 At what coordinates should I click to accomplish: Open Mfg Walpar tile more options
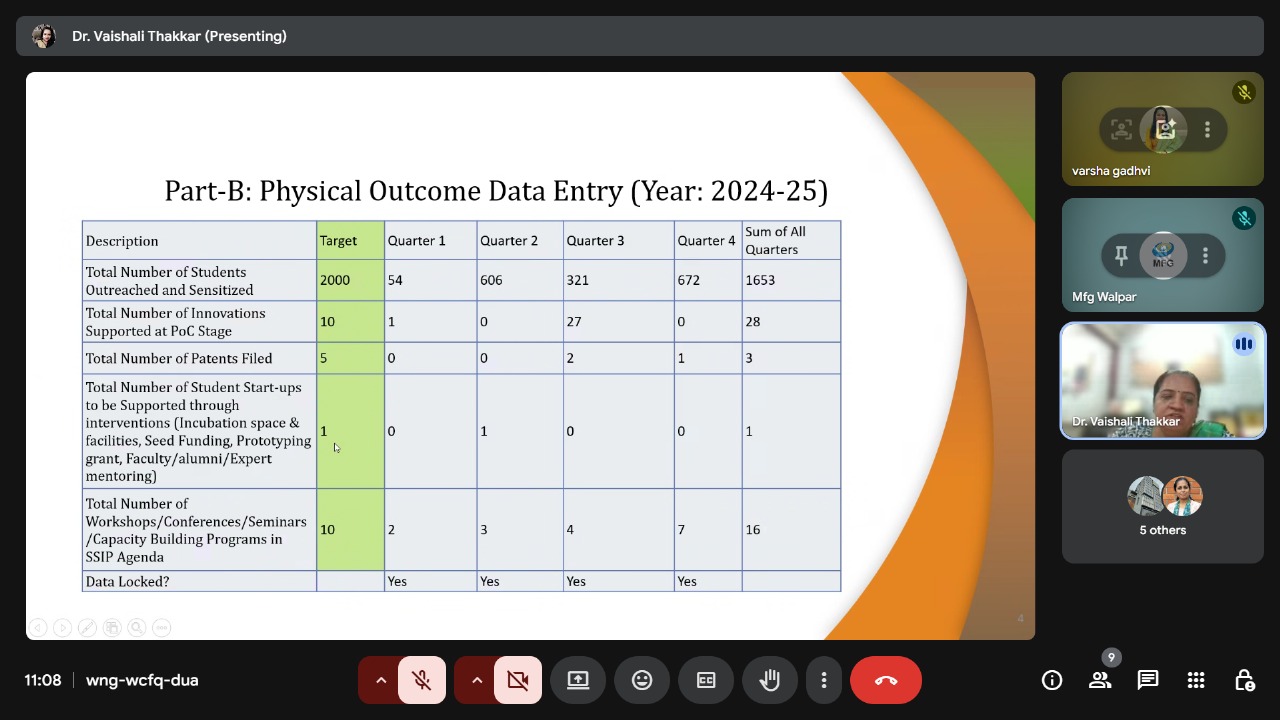1205,256
